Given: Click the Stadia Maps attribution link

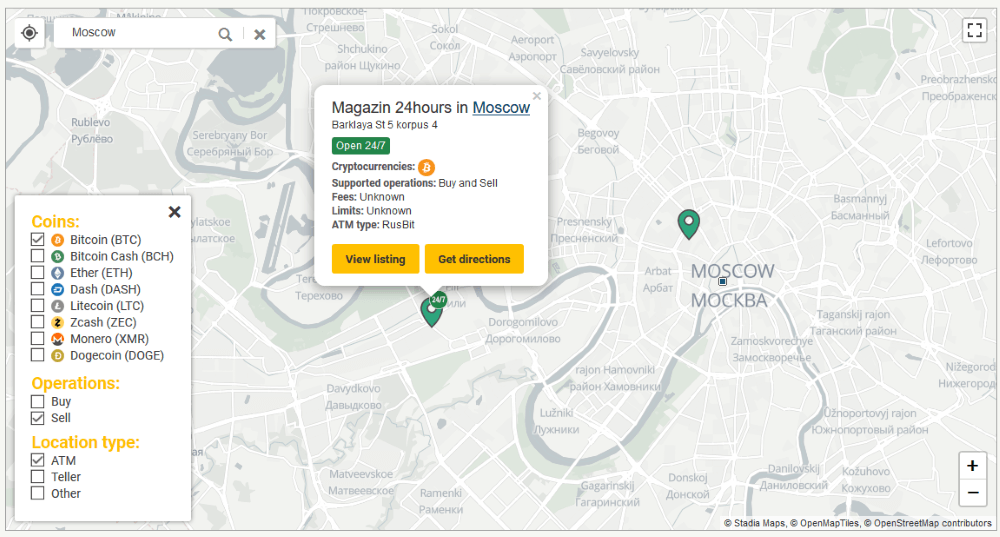Looking at the screenshot, I should [x=759, y=523].
